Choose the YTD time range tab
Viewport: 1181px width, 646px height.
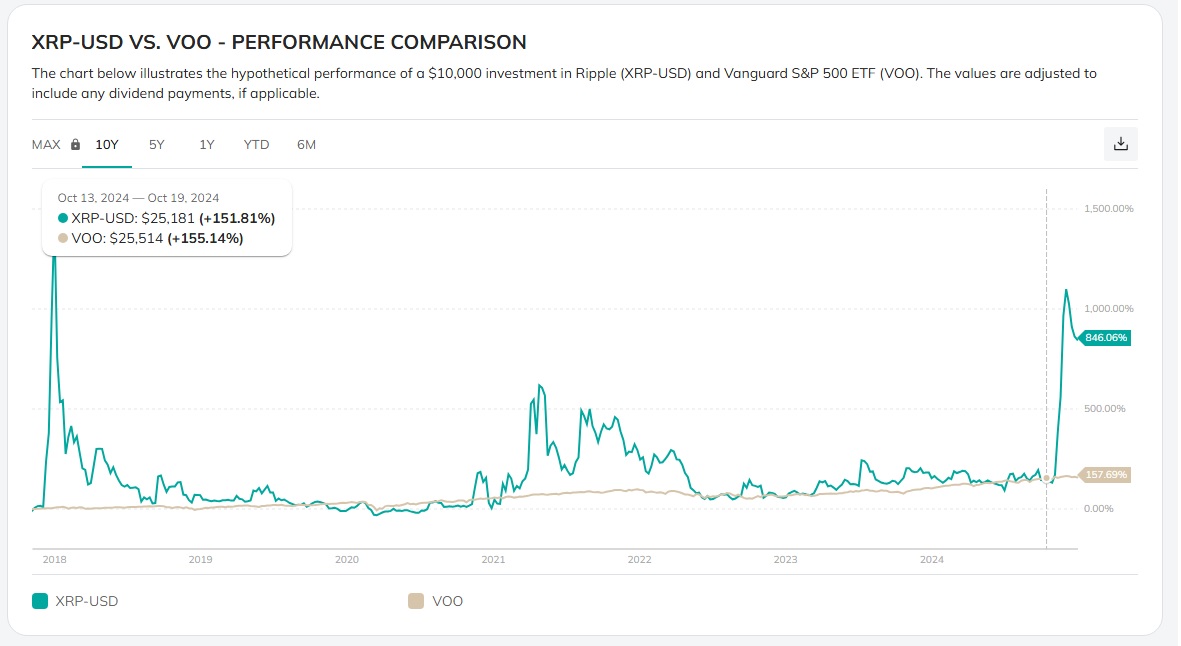click(256, 145)
